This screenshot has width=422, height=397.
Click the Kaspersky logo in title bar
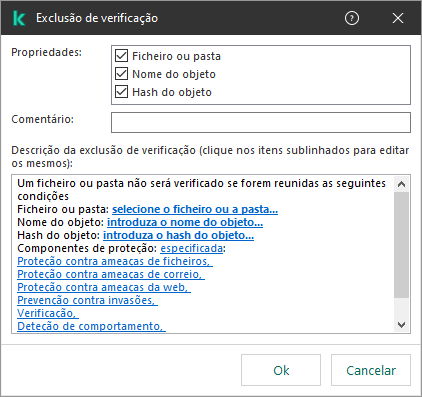coord(19,18)
